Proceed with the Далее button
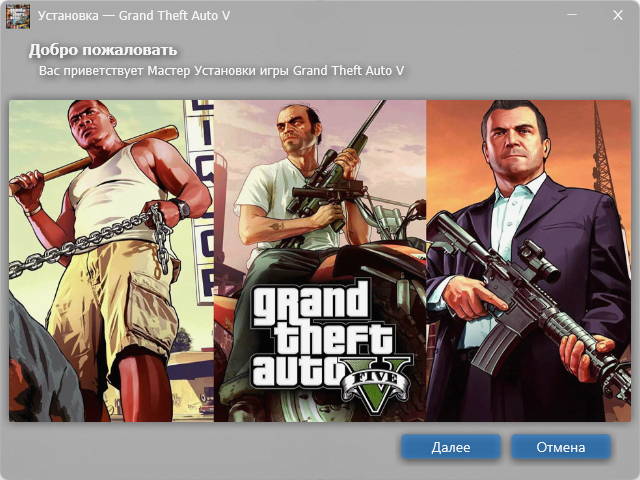Viewport: 640px width, 480px height. point(451,447)
